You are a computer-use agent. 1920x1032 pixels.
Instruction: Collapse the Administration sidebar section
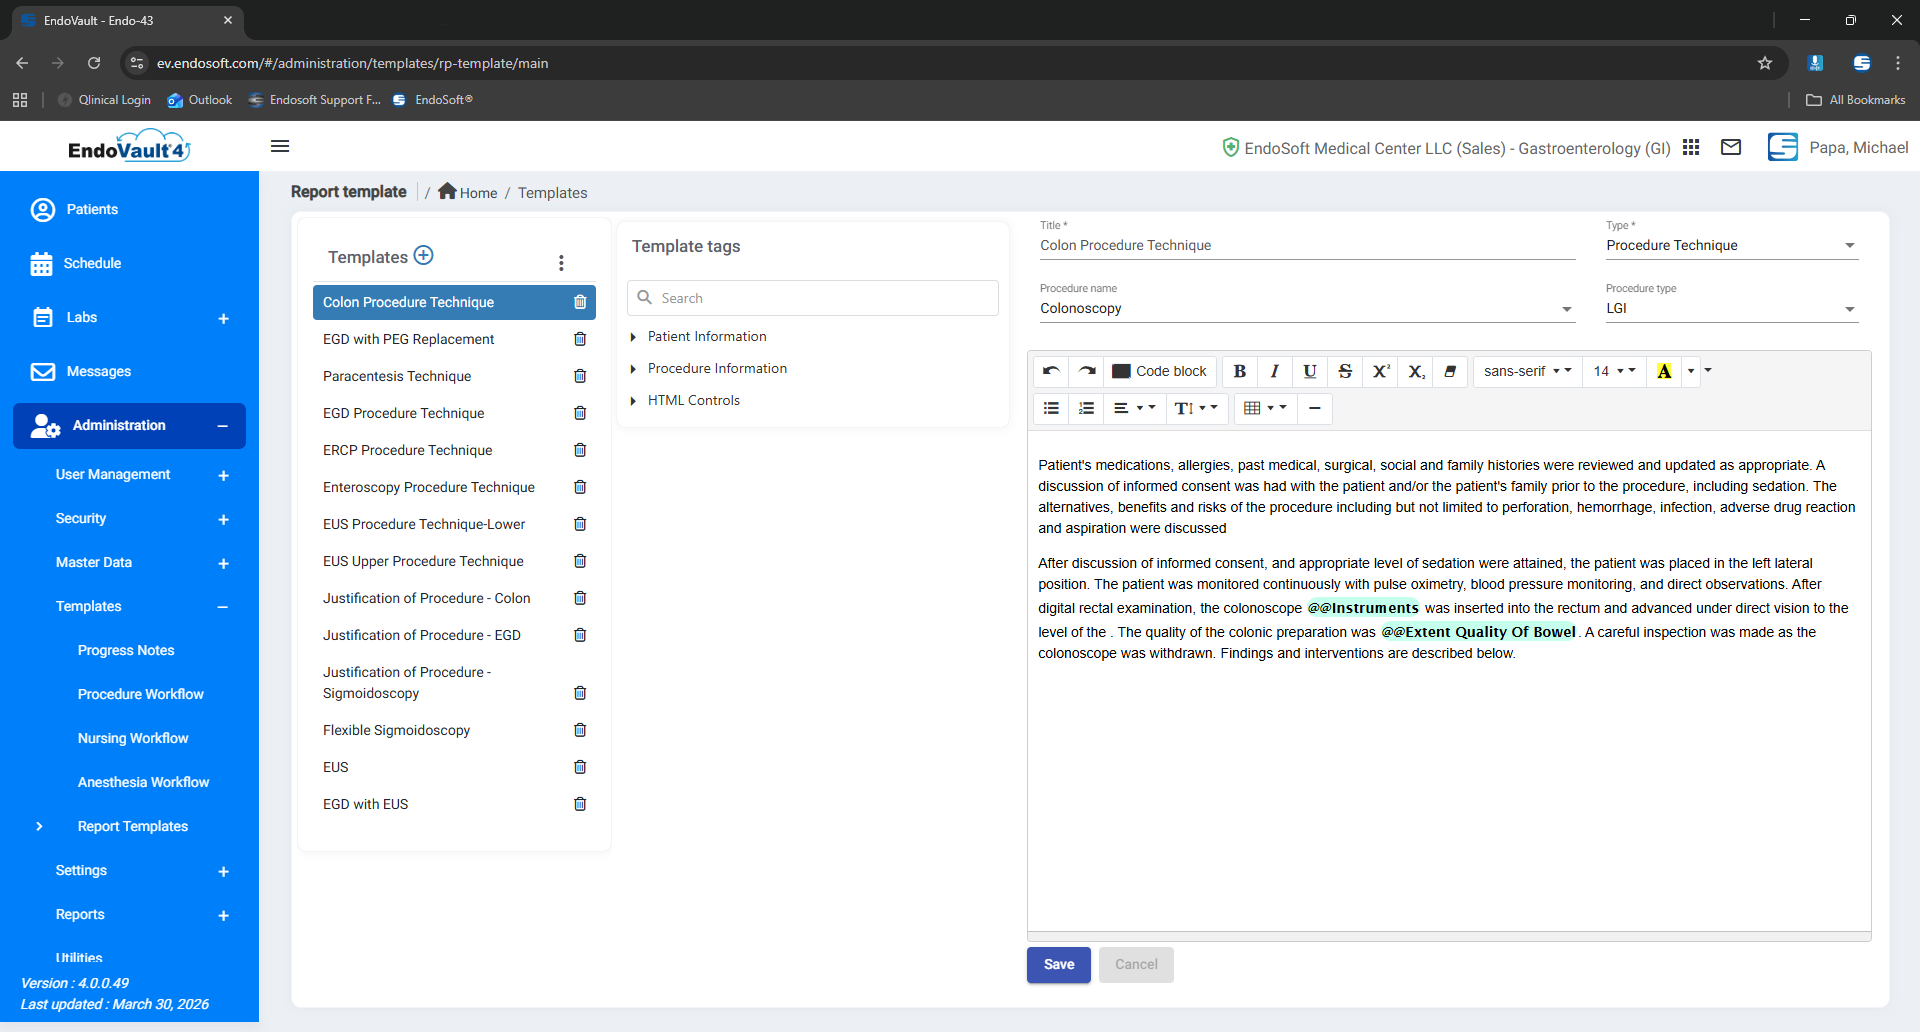[222, 426]
